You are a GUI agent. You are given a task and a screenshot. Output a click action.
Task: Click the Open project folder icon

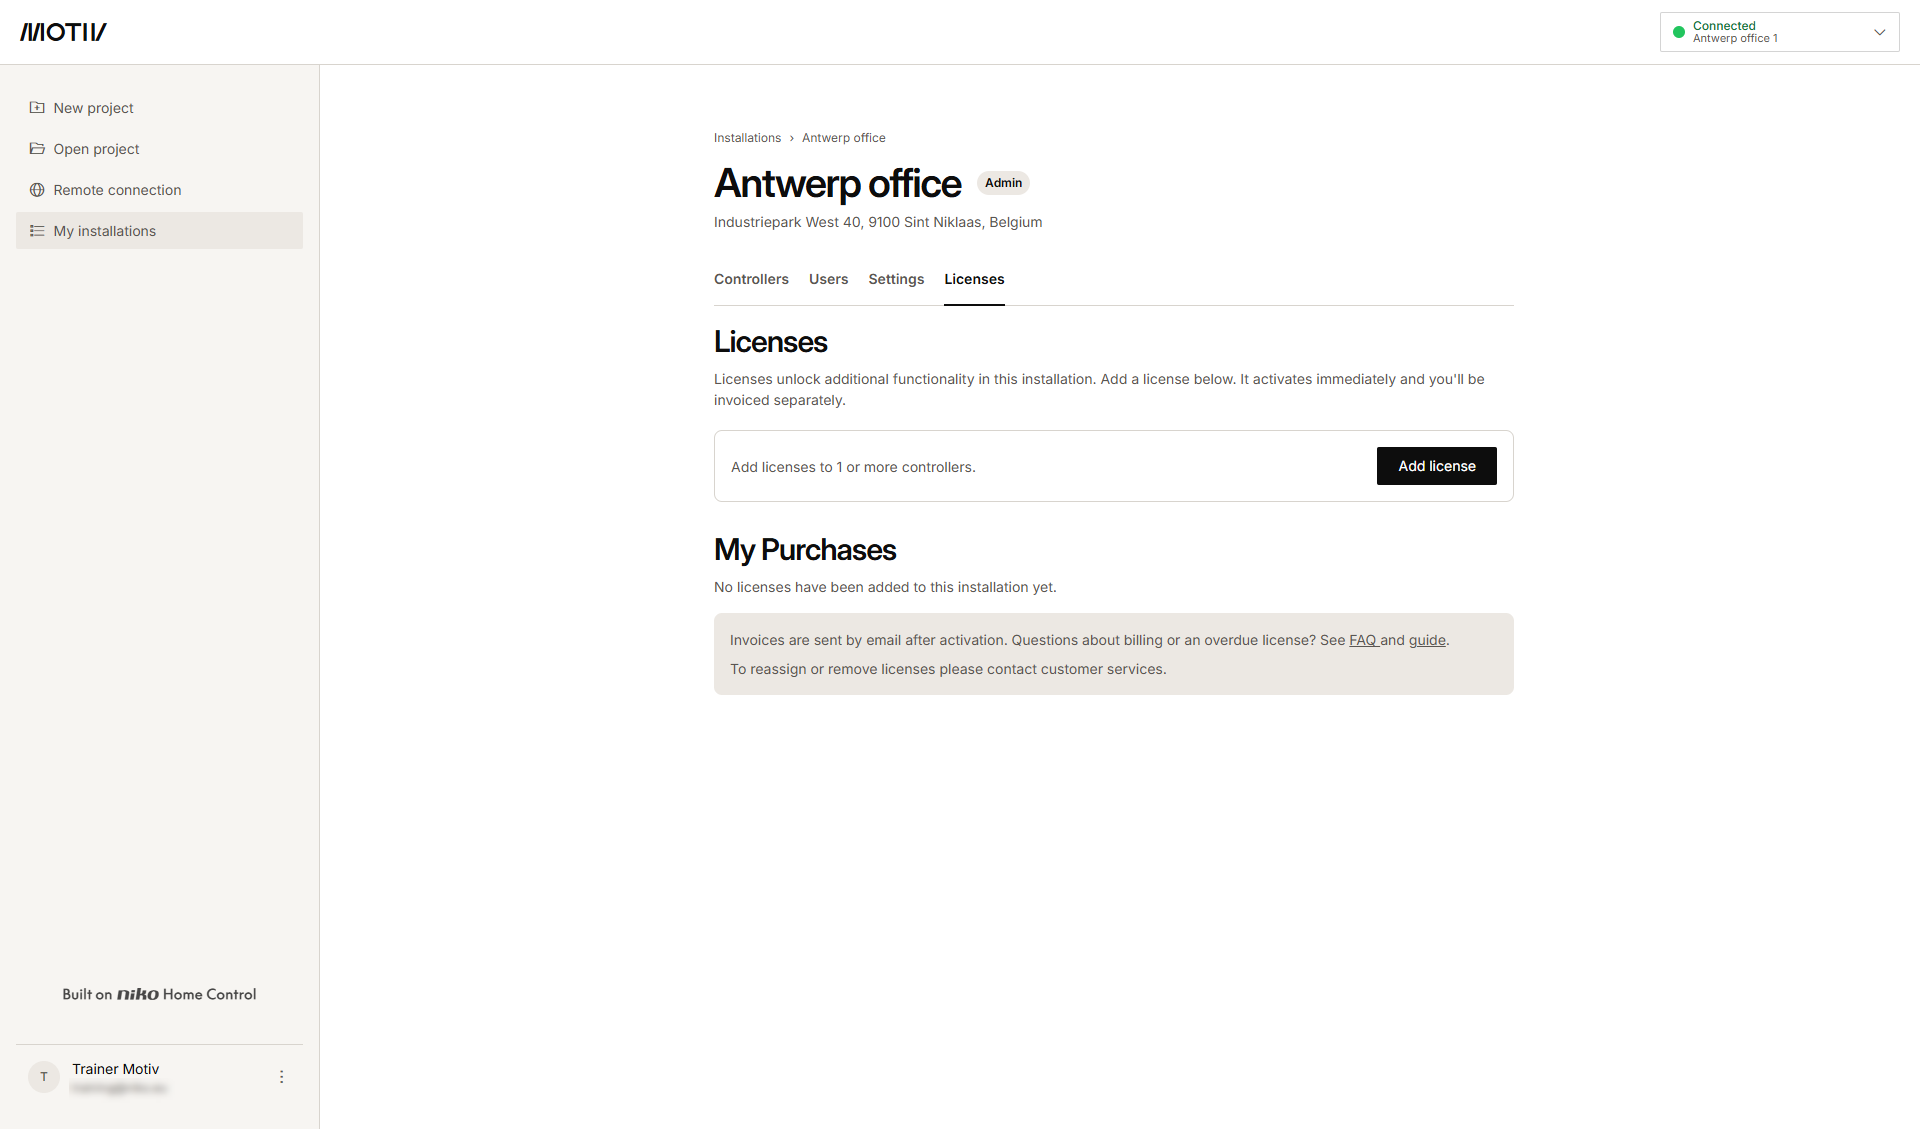pos(37,148)
